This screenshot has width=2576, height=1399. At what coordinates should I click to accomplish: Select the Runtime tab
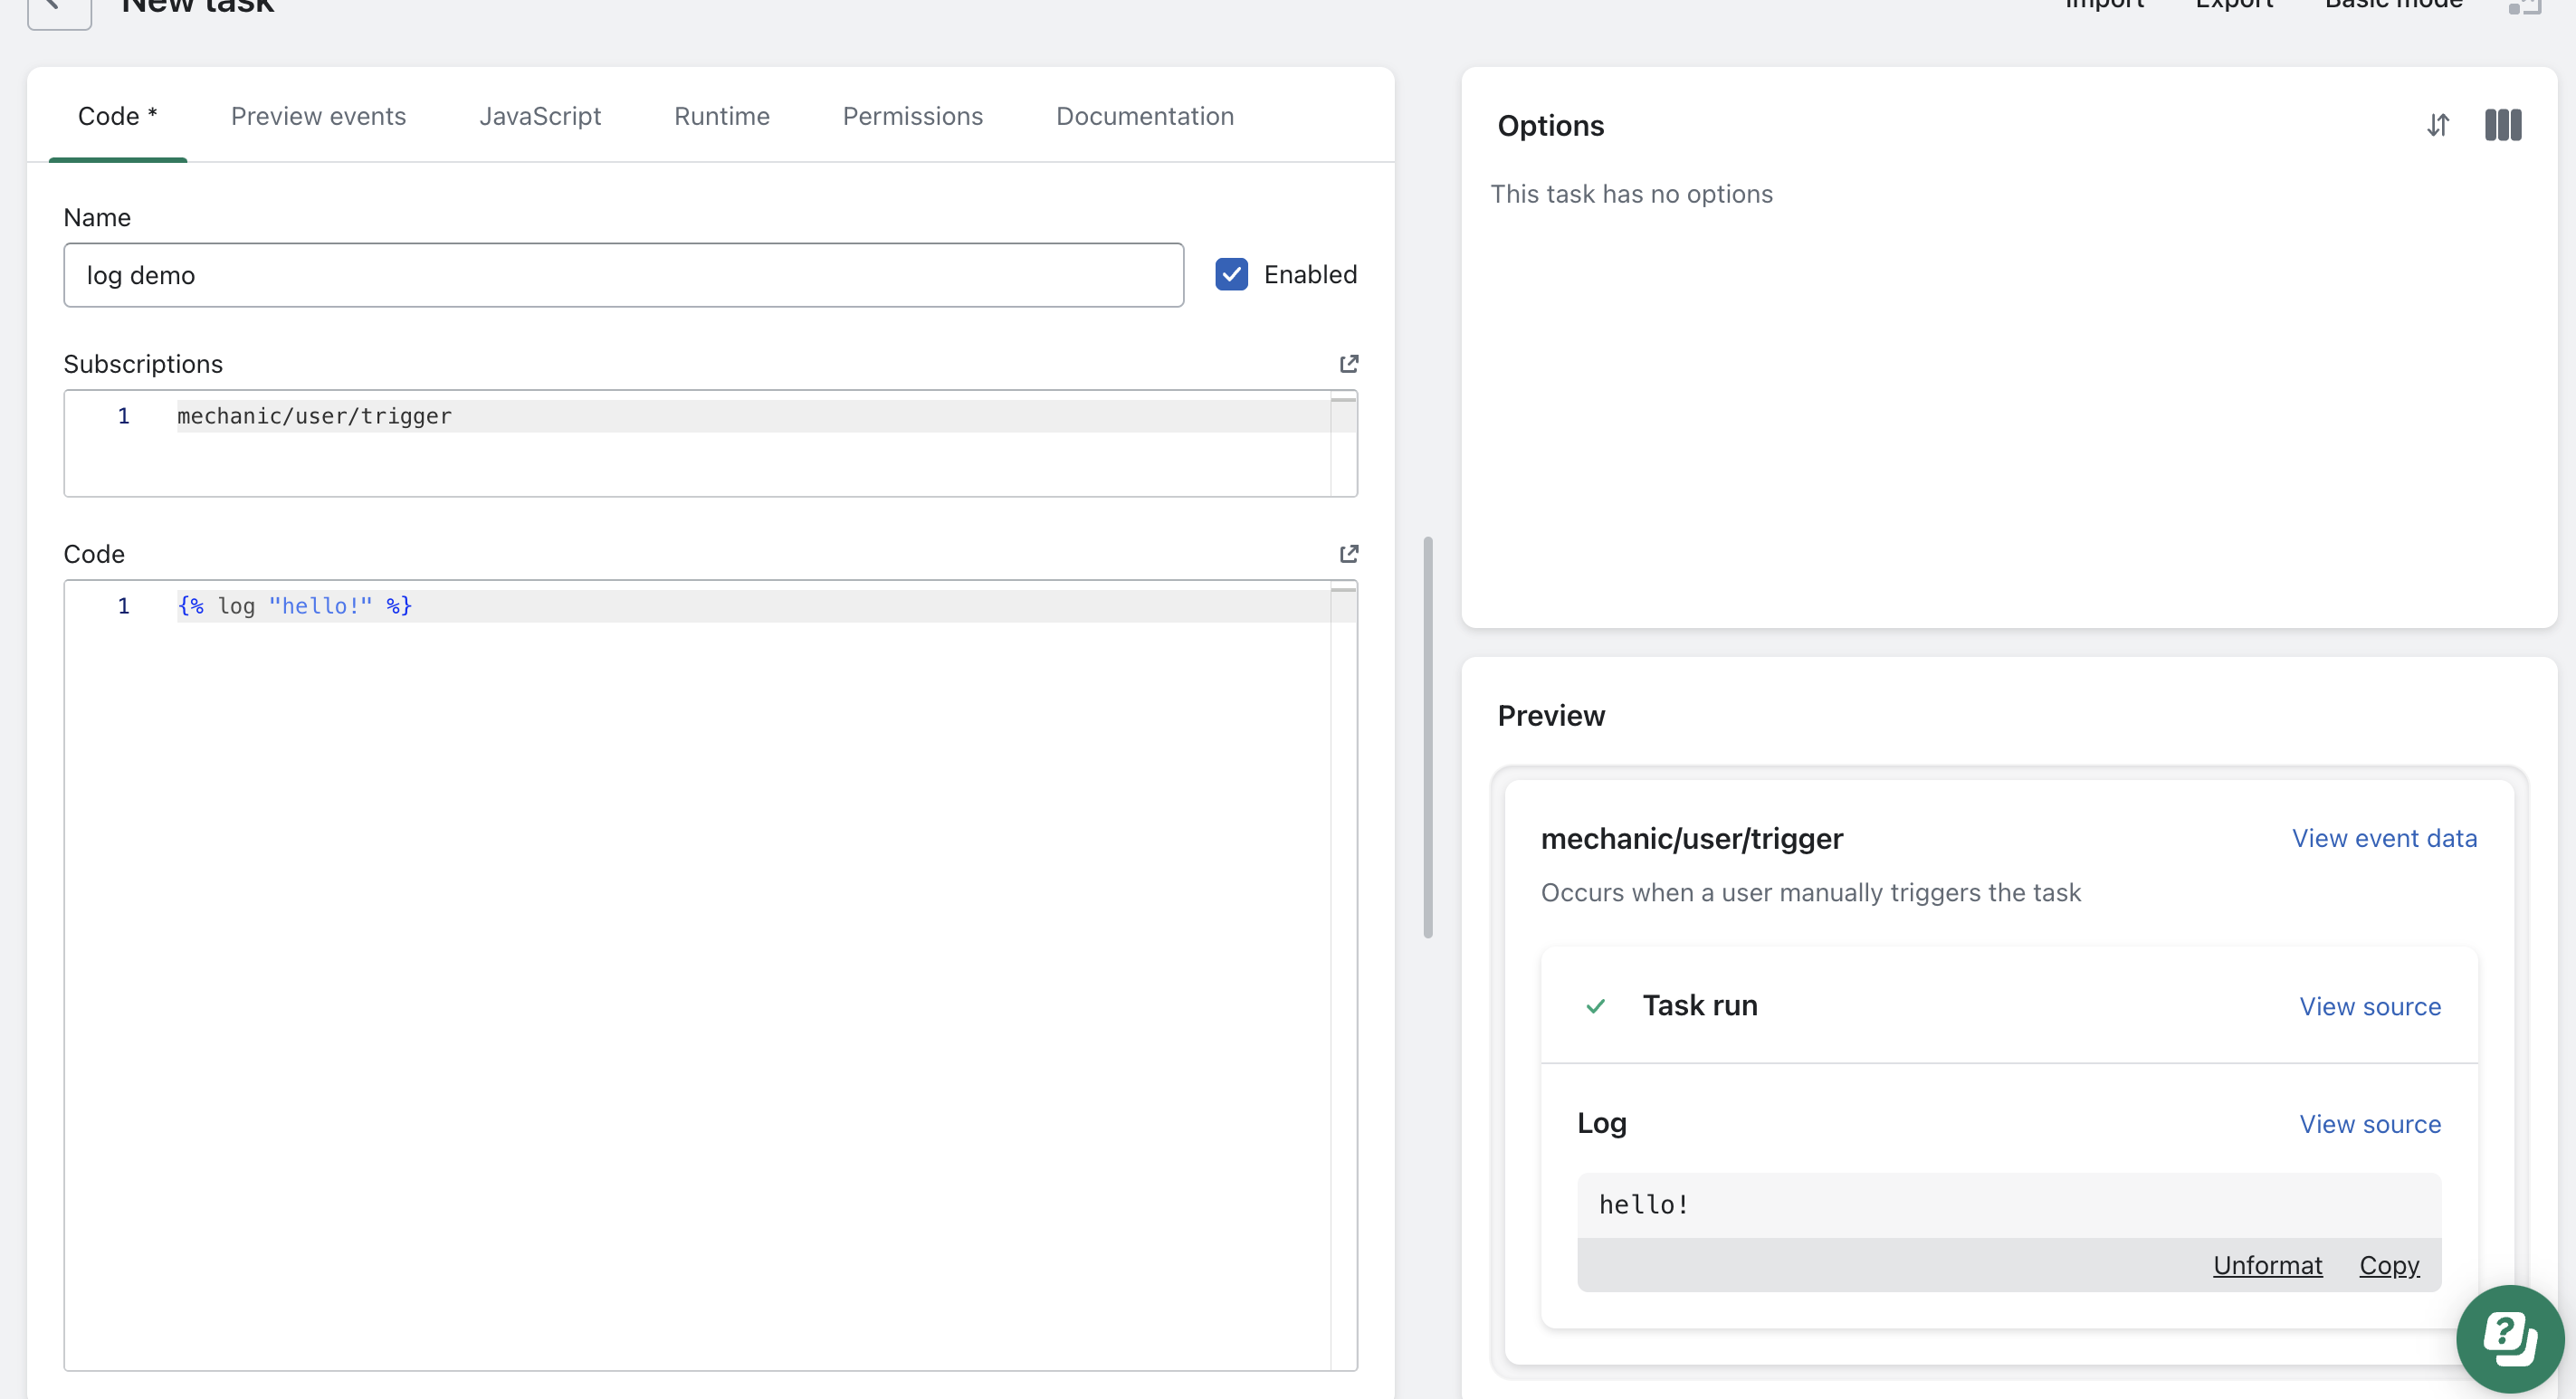coord(721,116)
